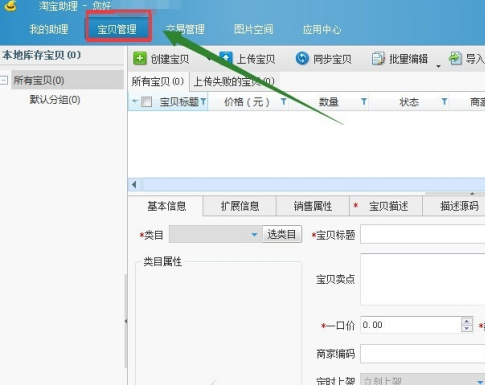The image size is (485, 385).
Task: Click the 宝贝标题 column header
Action: 179,102
